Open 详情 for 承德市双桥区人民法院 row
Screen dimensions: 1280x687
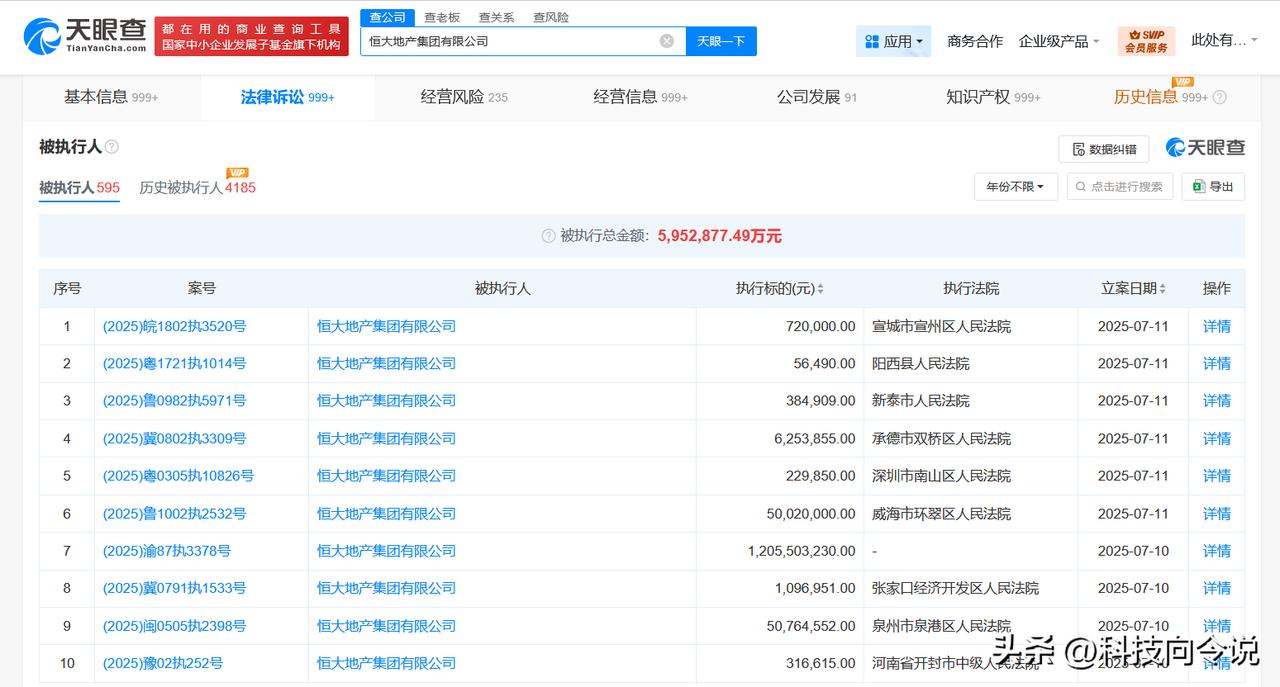pos(1217,438)
